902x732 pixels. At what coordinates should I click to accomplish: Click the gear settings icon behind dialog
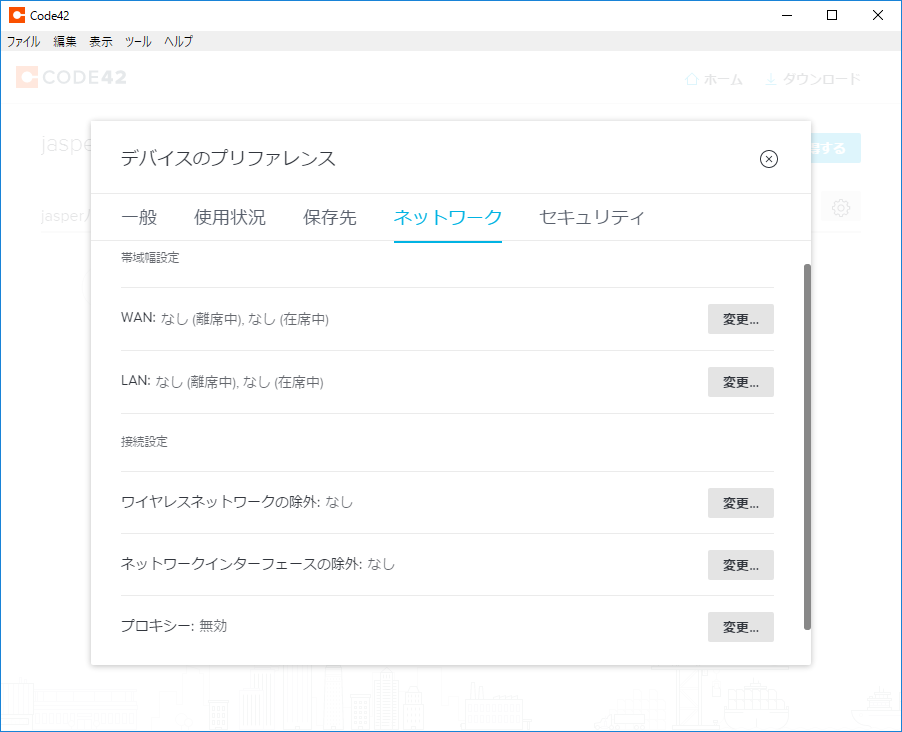point(841,208)
